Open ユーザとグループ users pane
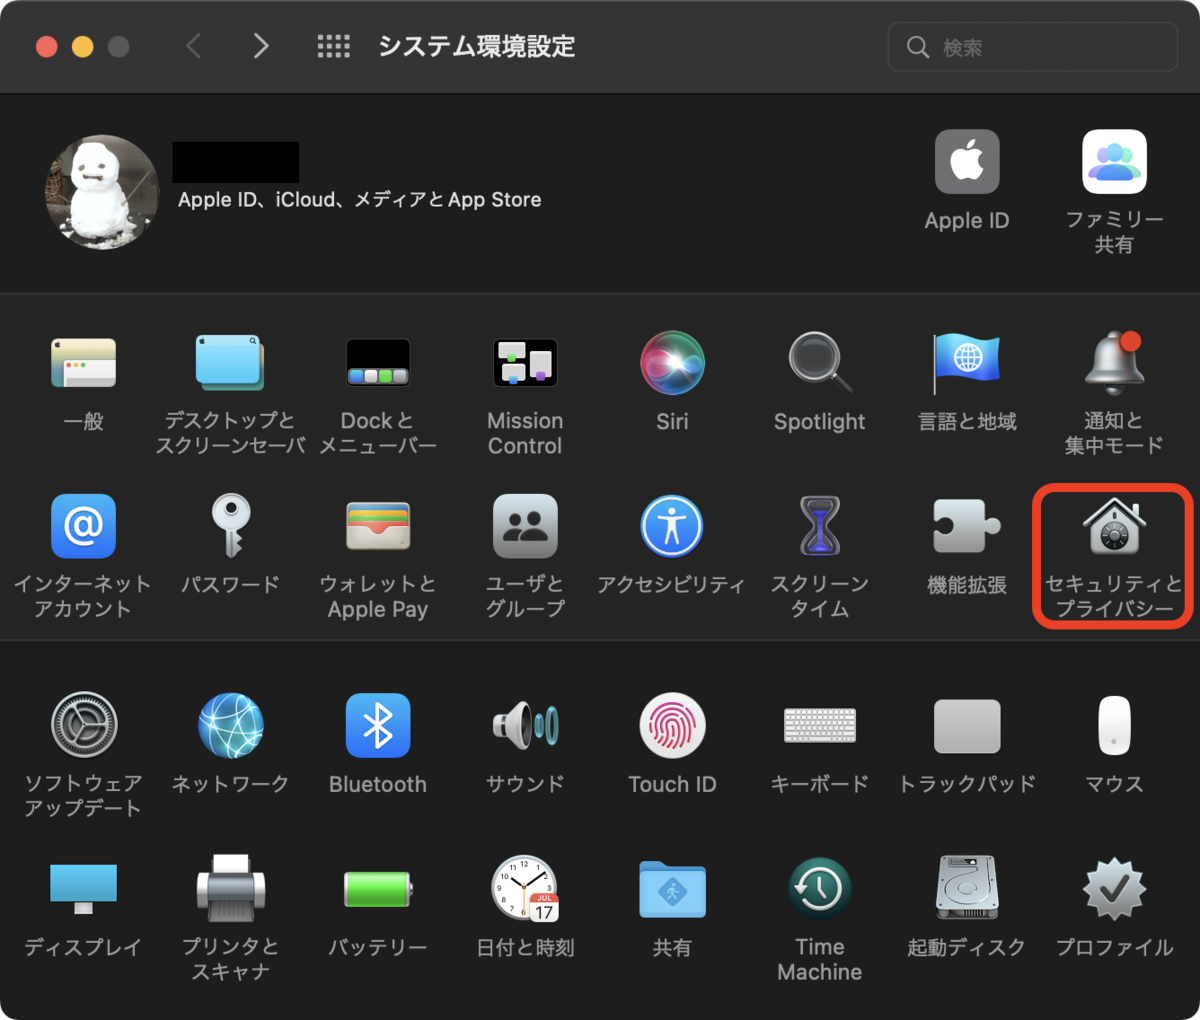The width and height of the screenshot is (1200, 1020). 525,526
